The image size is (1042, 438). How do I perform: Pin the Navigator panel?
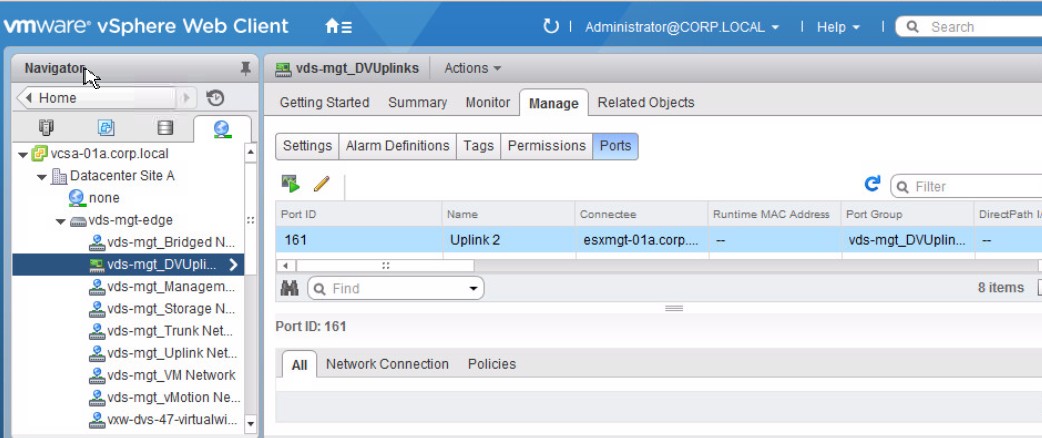click(245, 68)
